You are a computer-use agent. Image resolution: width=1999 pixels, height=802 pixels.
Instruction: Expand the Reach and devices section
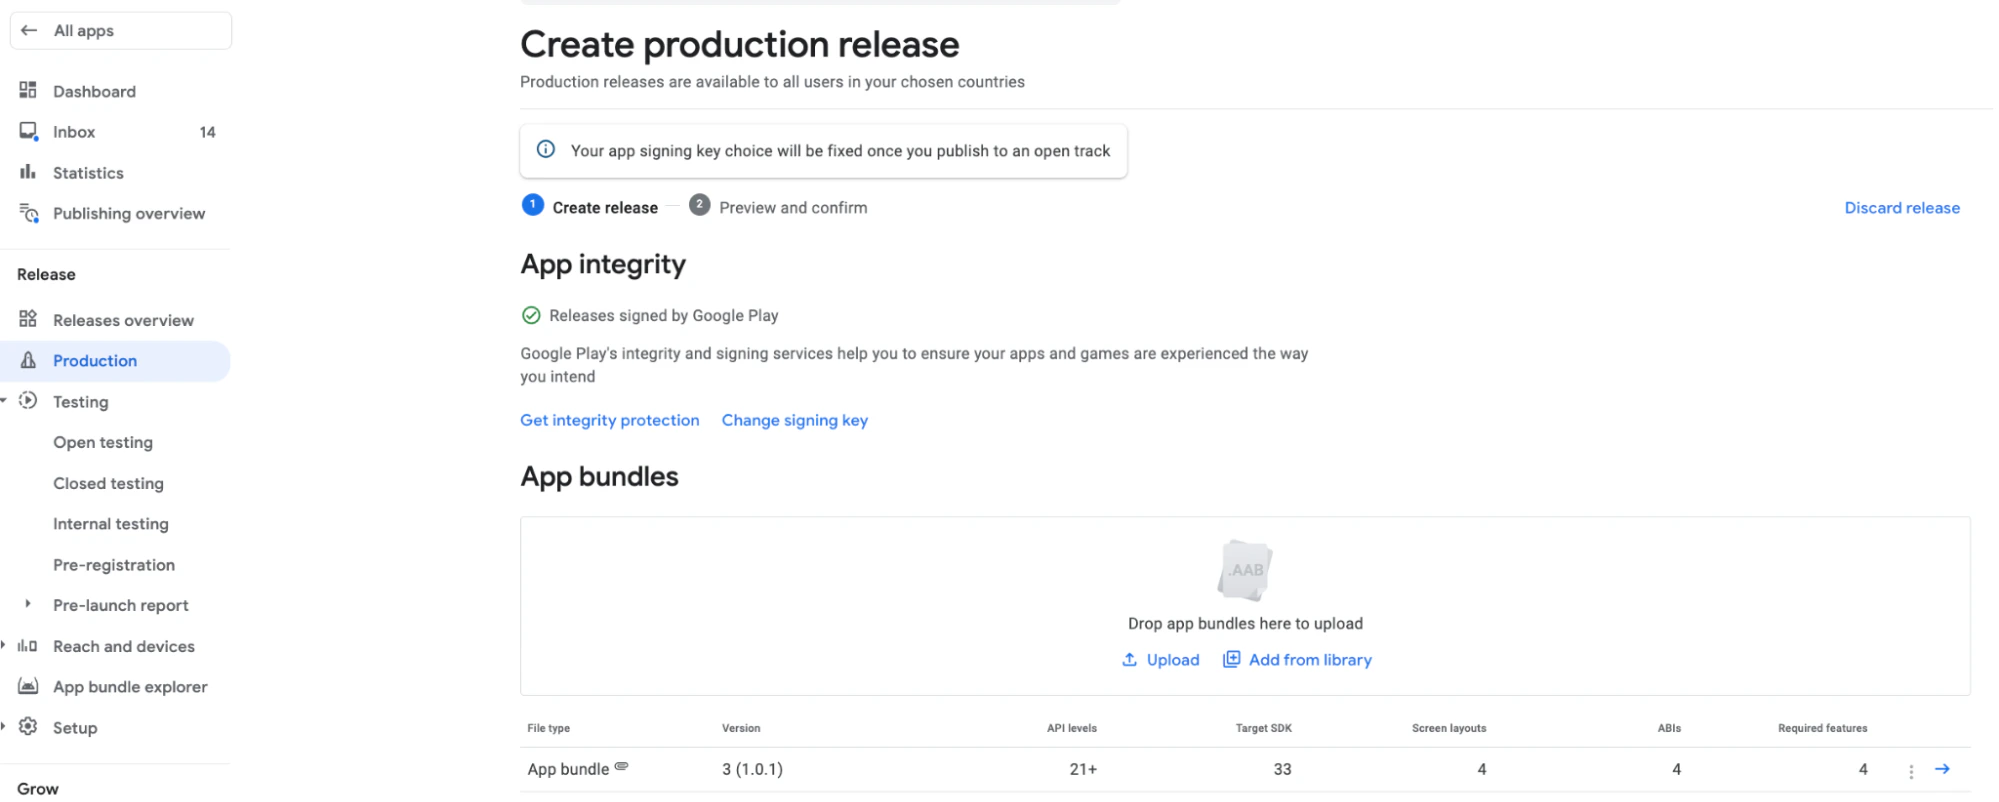[x=4, y=645]
